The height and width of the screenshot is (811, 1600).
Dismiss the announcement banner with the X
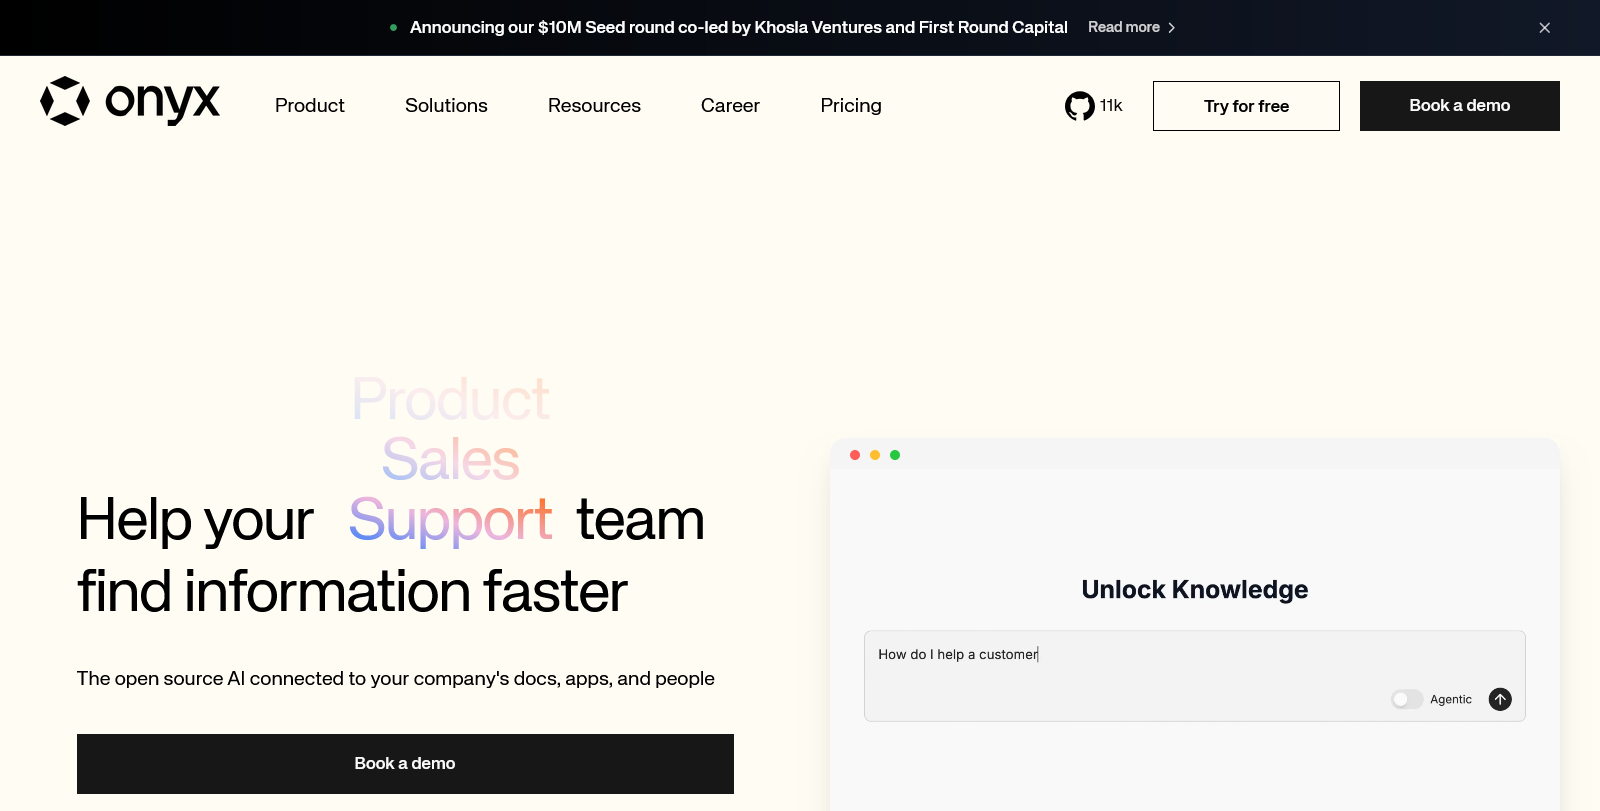tap(1544, 28)
